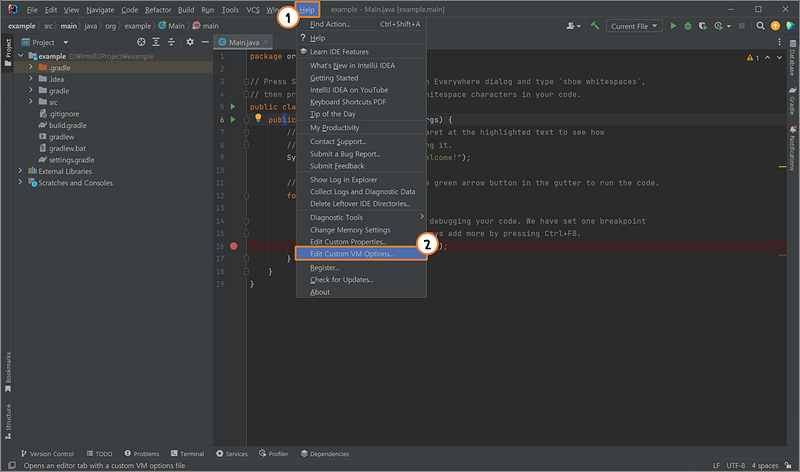Run the current file with the green play button

[x=673, y=26]
